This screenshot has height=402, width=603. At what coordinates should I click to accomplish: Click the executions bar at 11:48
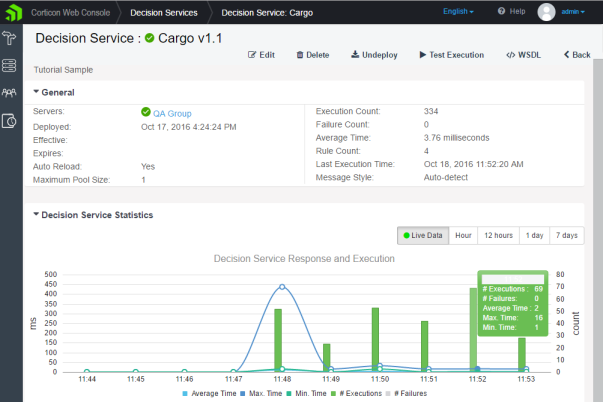[278, 340]
